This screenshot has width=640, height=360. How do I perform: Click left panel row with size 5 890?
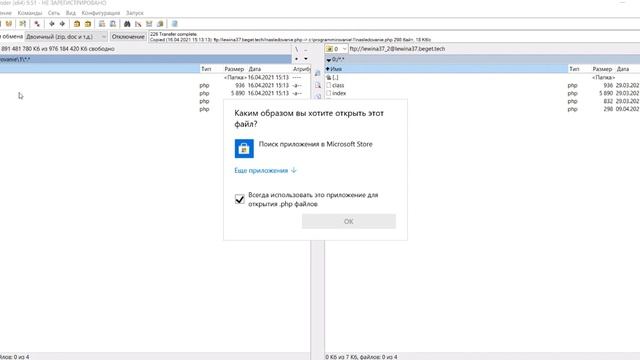155,93
